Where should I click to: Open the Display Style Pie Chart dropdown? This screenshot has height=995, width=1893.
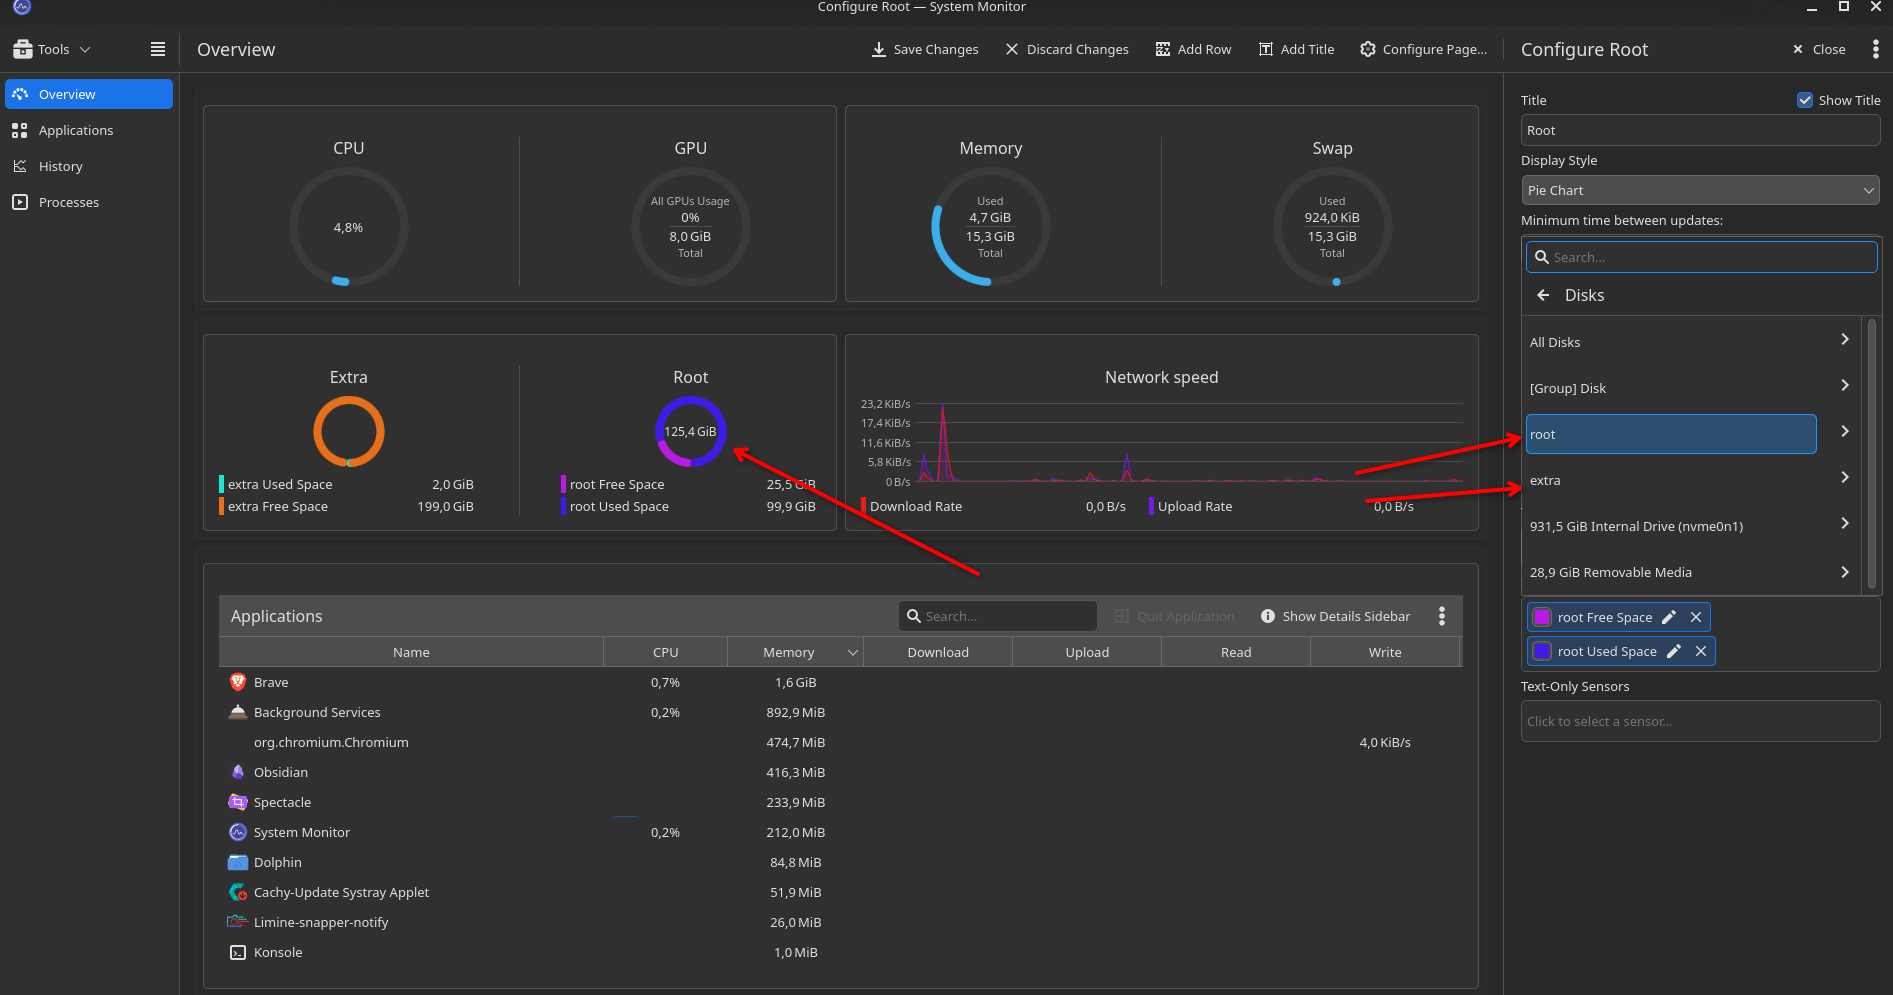click(x=1700, y=190)
